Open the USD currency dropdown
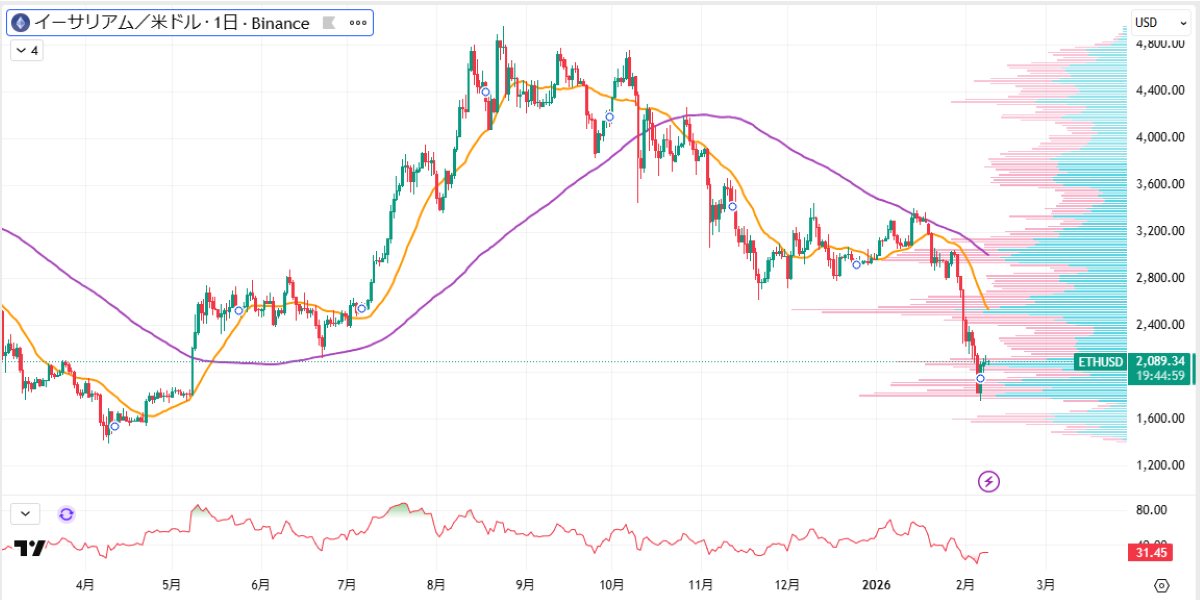Image resolution: width=1200 pixels, height=600 pixels. click(1160, 22)
